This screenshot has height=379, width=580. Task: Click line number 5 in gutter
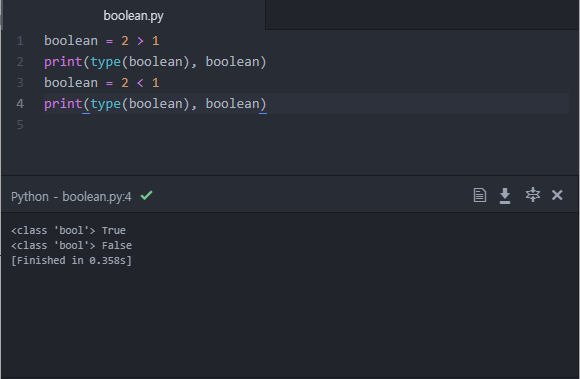point(20,125)
